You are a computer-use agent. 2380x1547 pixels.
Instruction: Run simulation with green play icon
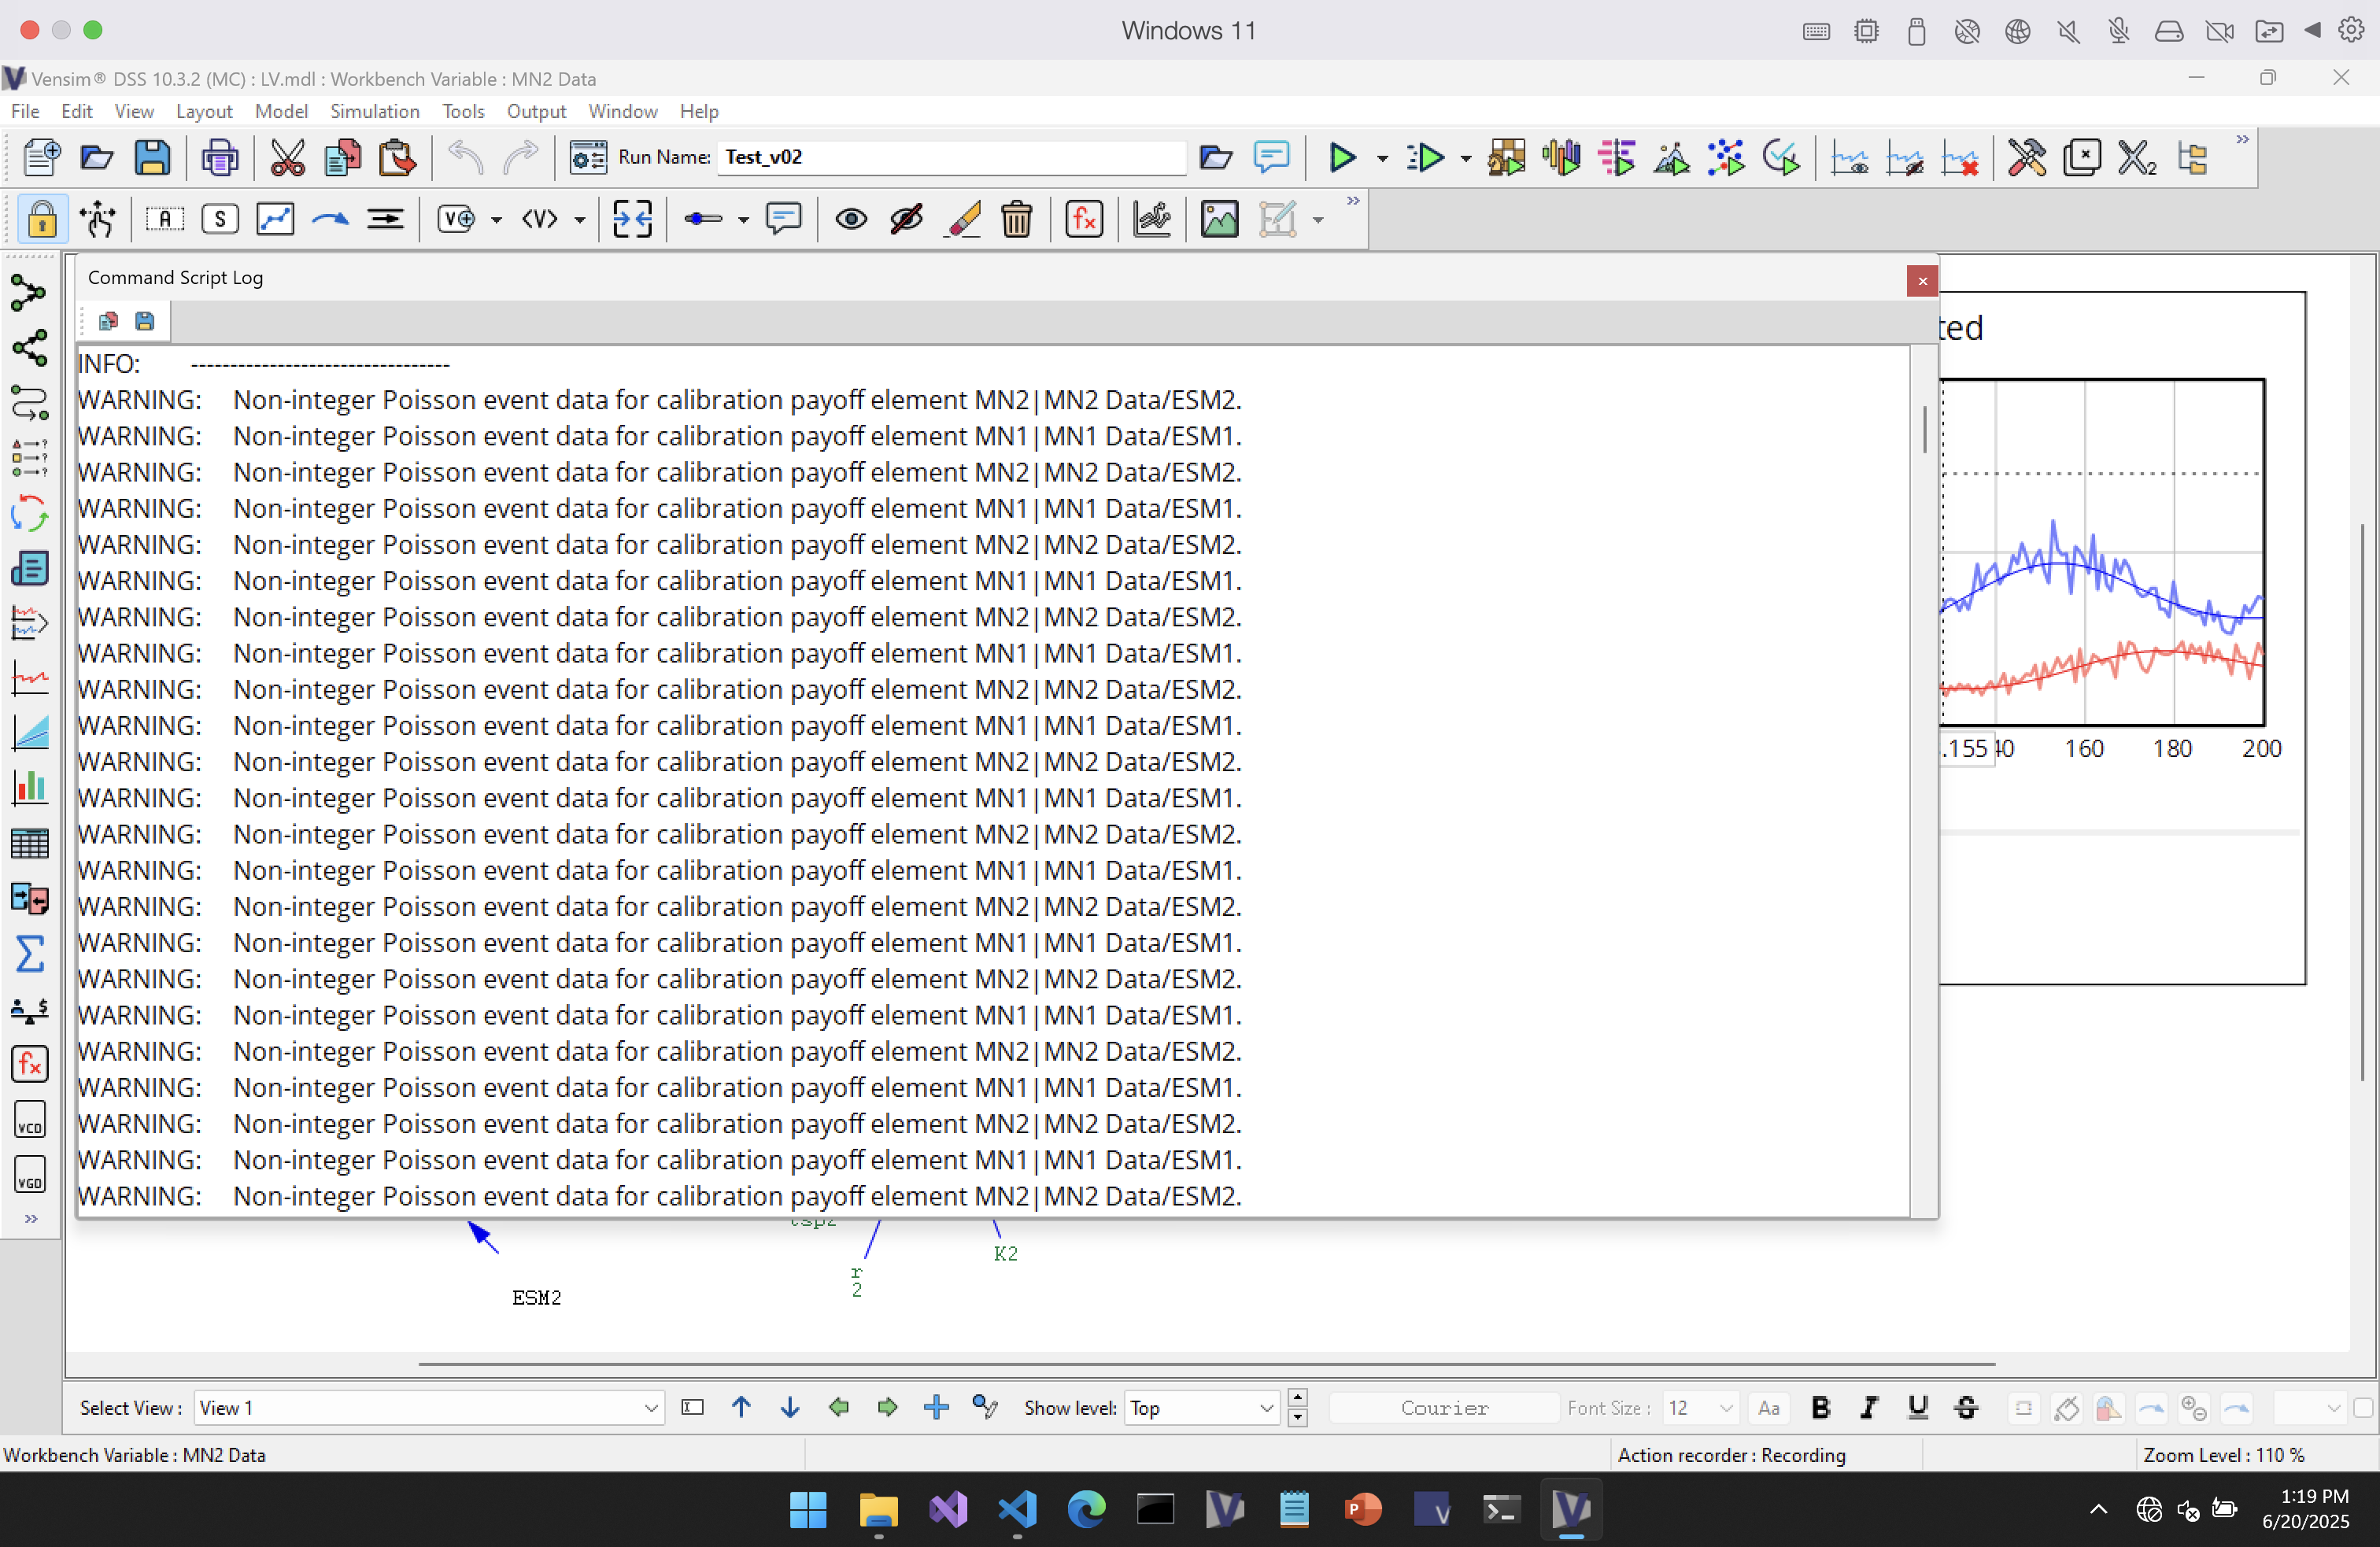pyautogui.click(x=1341, y=157)
